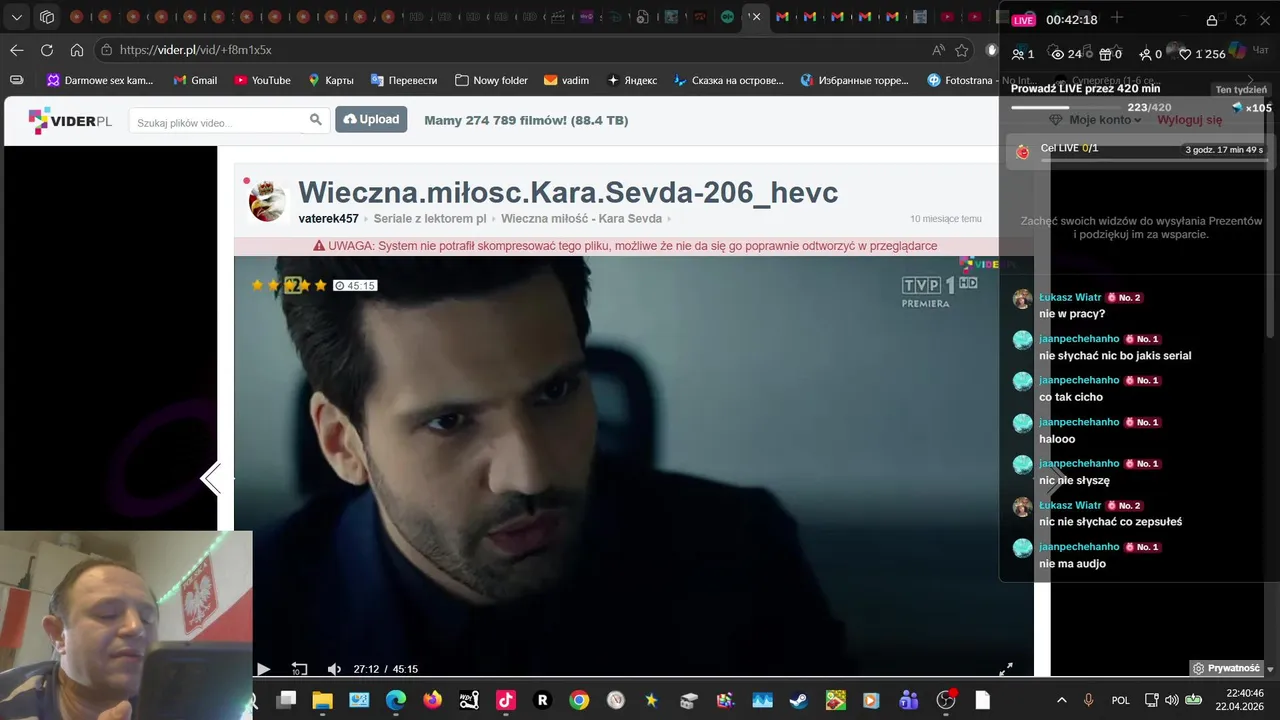Click the gift counter icon
The width and height of the screenshot is (1280, 720).
coord(1110,54)
